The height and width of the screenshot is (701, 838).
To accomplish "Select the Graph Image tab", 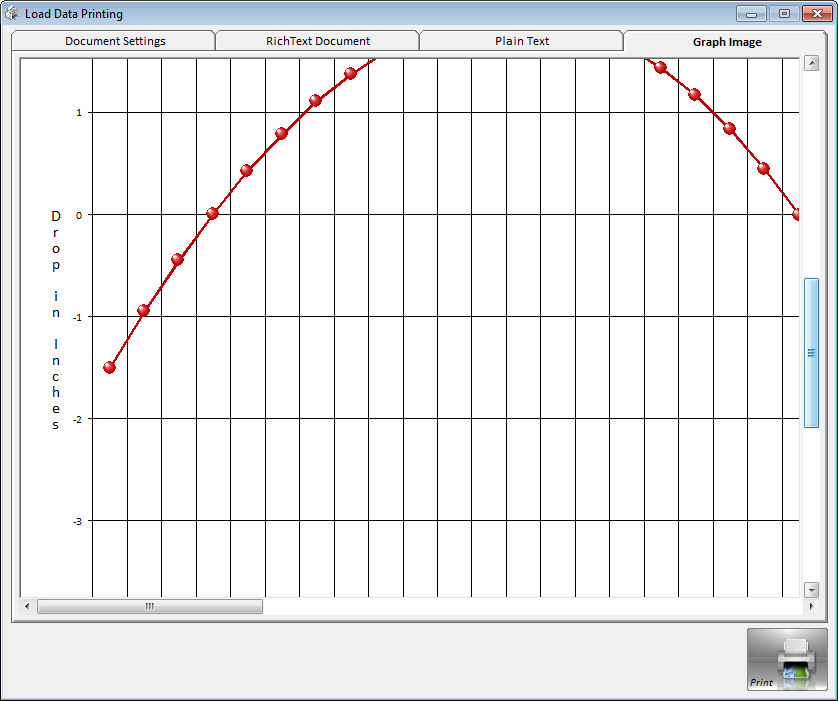I will coord(727,42).
